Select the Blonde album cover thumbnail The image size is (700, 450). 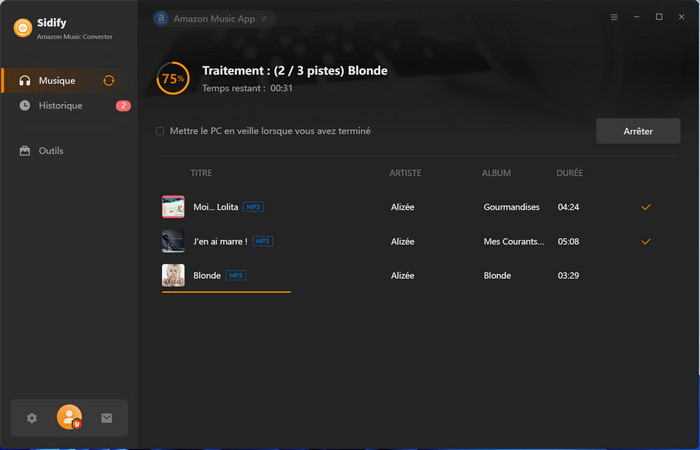coord(173,275)
